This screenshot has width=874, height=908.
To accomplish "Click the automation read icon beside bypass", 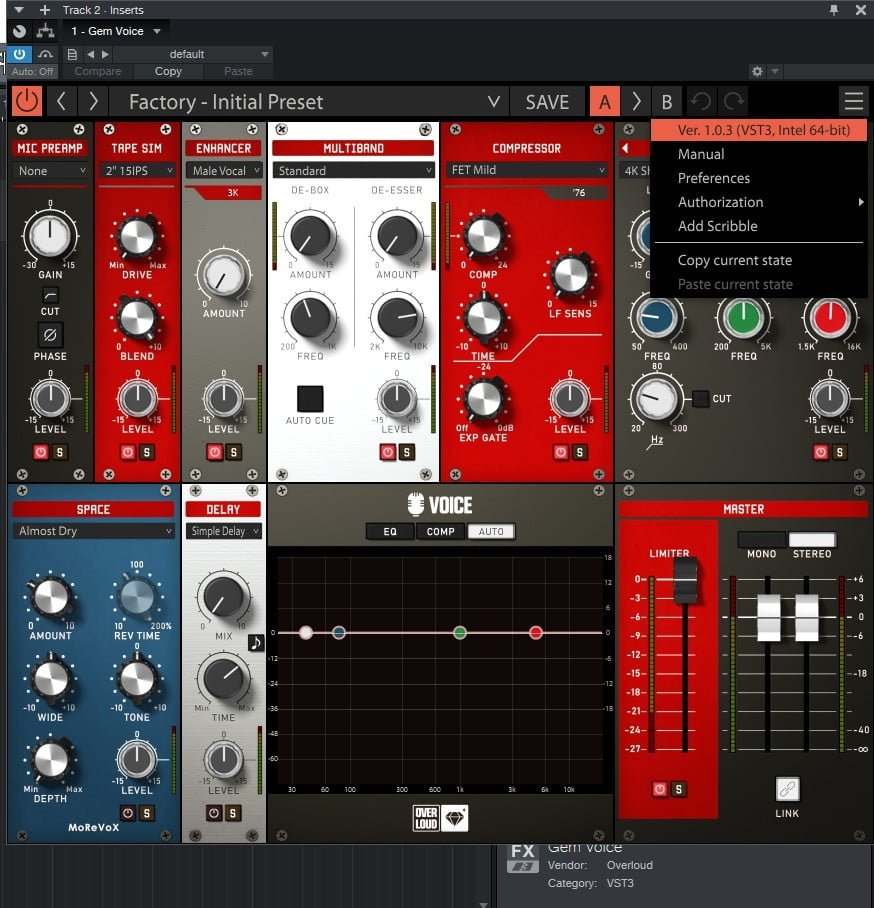I will click(45, 54).
